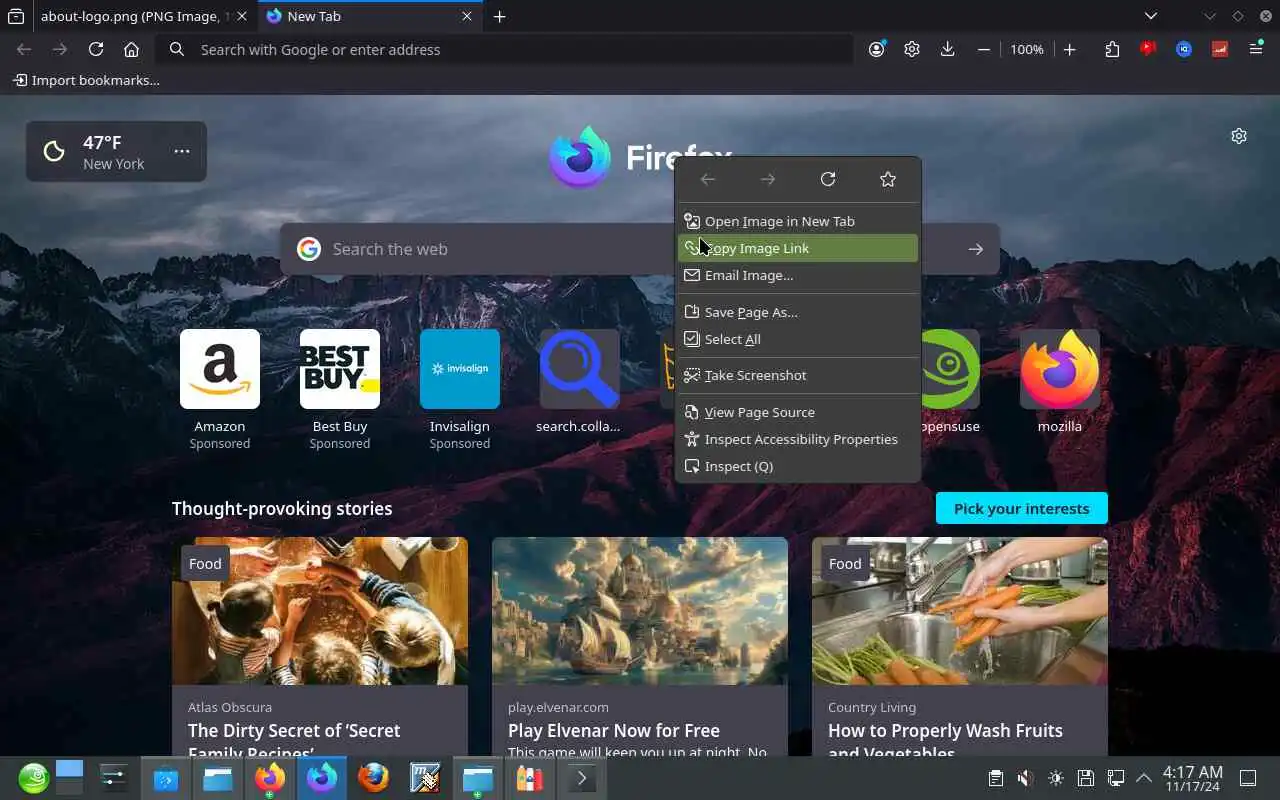Click Import bookmarks in bookmarks bar
The width and height of the screenshot is (1280, 800).
(86, 80)
